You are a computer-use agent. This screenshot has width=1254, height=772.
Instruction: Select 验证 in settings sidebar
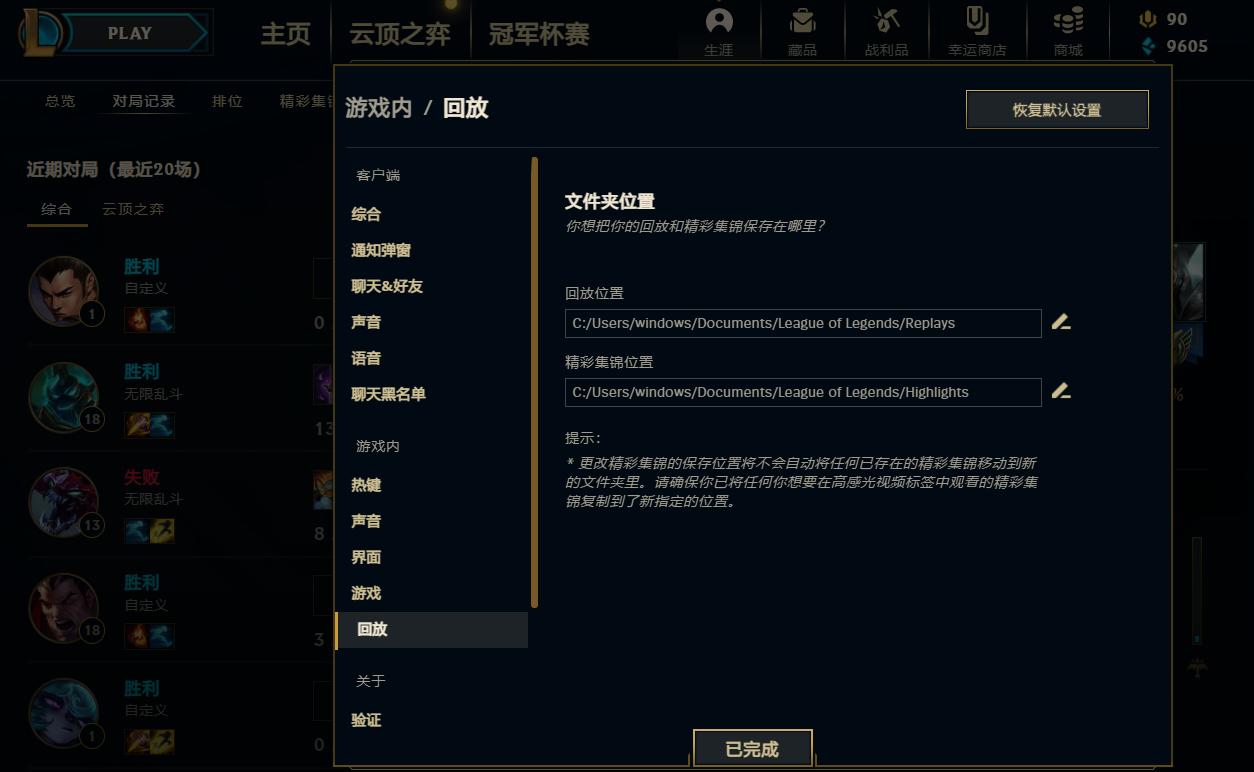pos(366,720)
